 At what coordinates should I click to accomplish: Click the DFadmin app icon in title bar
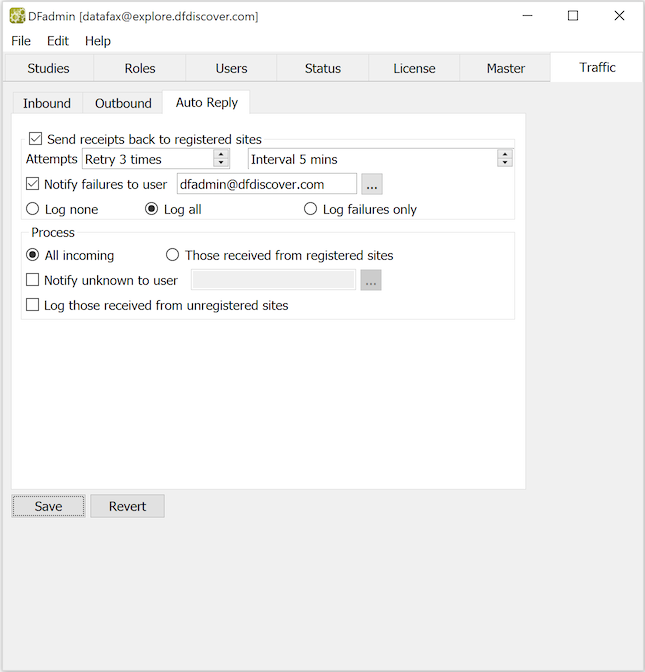[17, 16]
